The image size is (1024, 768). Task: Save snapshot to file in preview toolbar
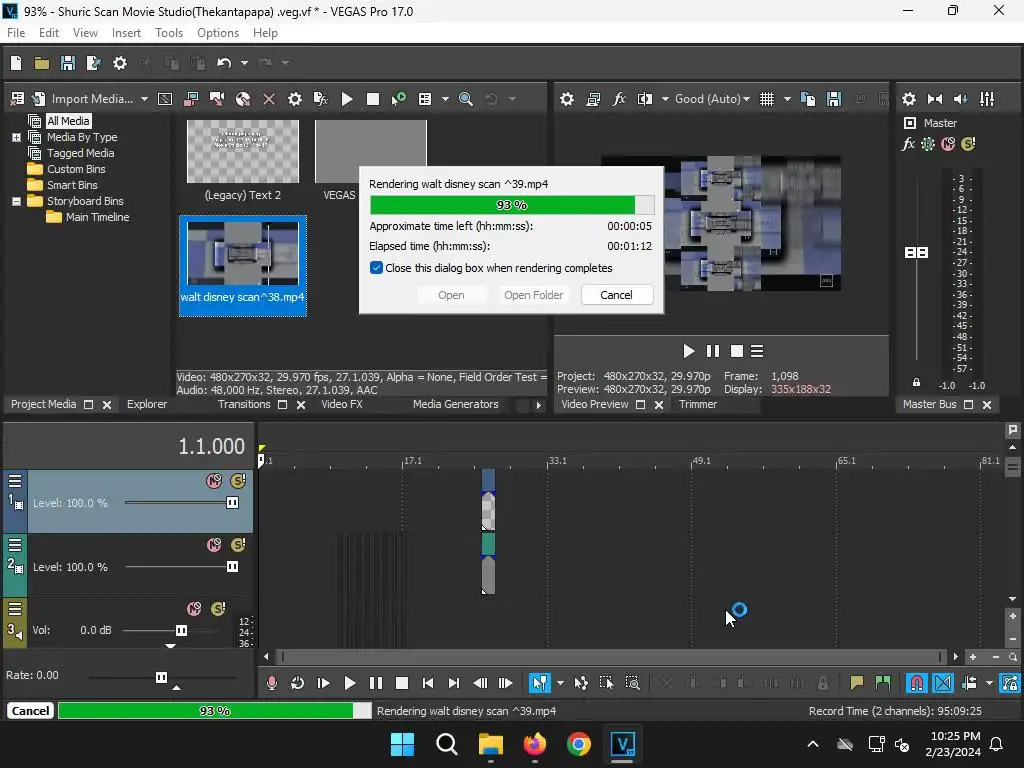(x=834, y=99)
